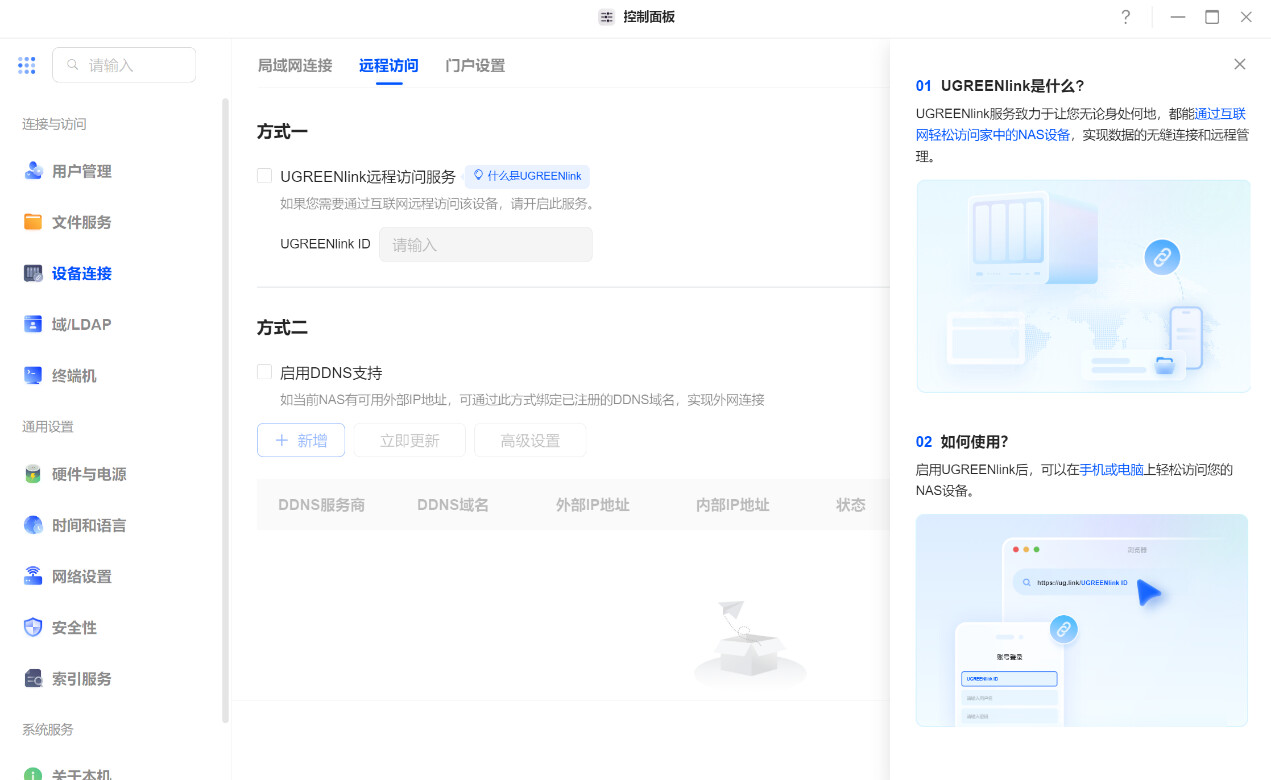Click the 新增 button to add DDNS

[301, 440]
